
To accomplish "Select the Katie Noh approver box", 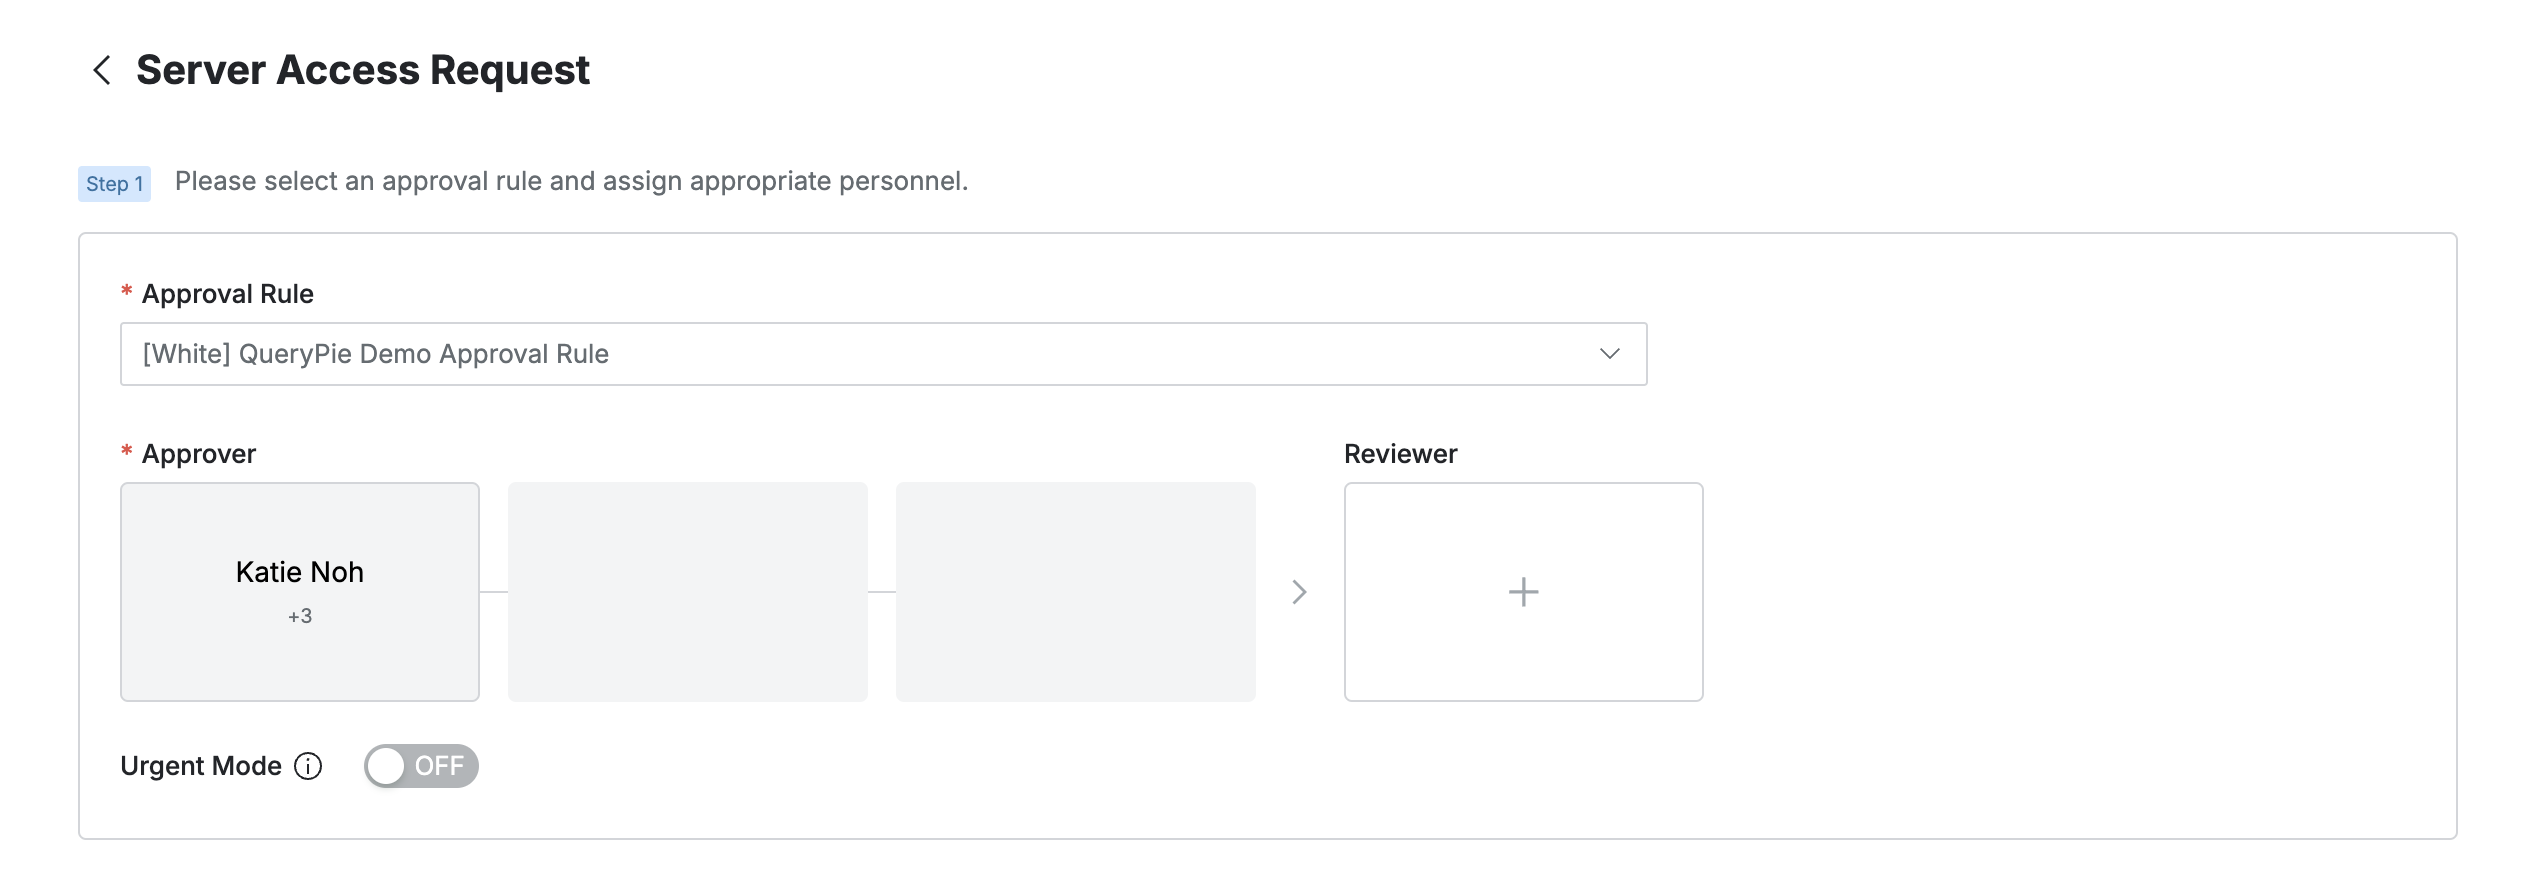I will 299,572.
